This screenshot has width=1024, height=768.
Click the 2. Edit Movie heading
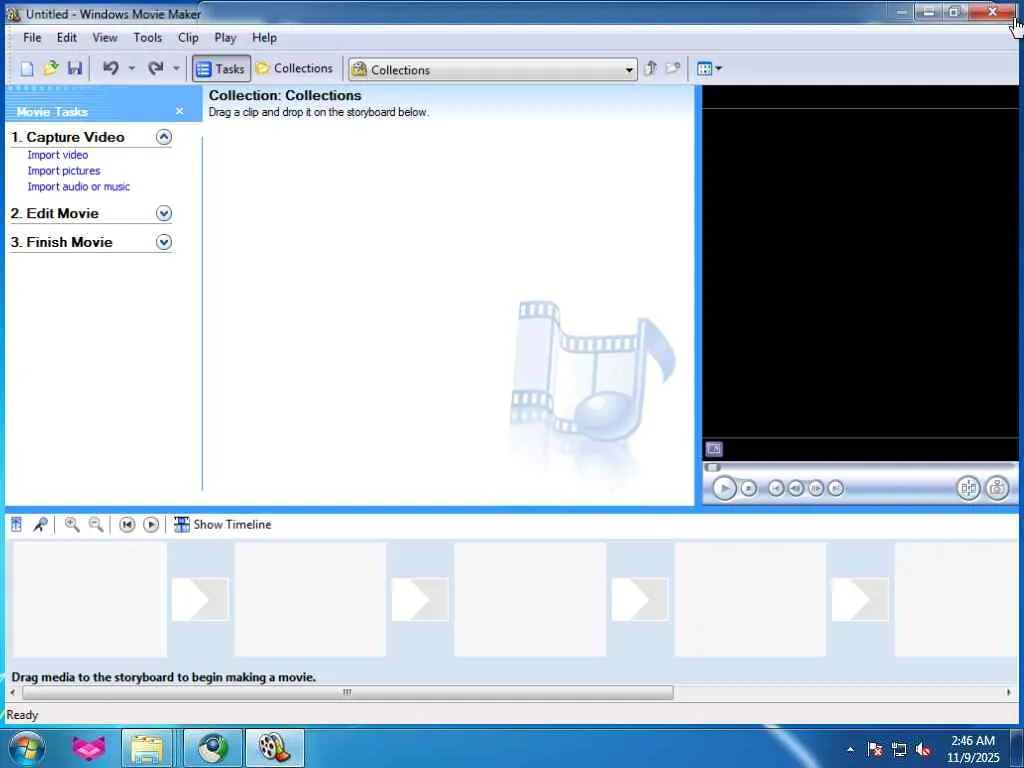[55, 214]
